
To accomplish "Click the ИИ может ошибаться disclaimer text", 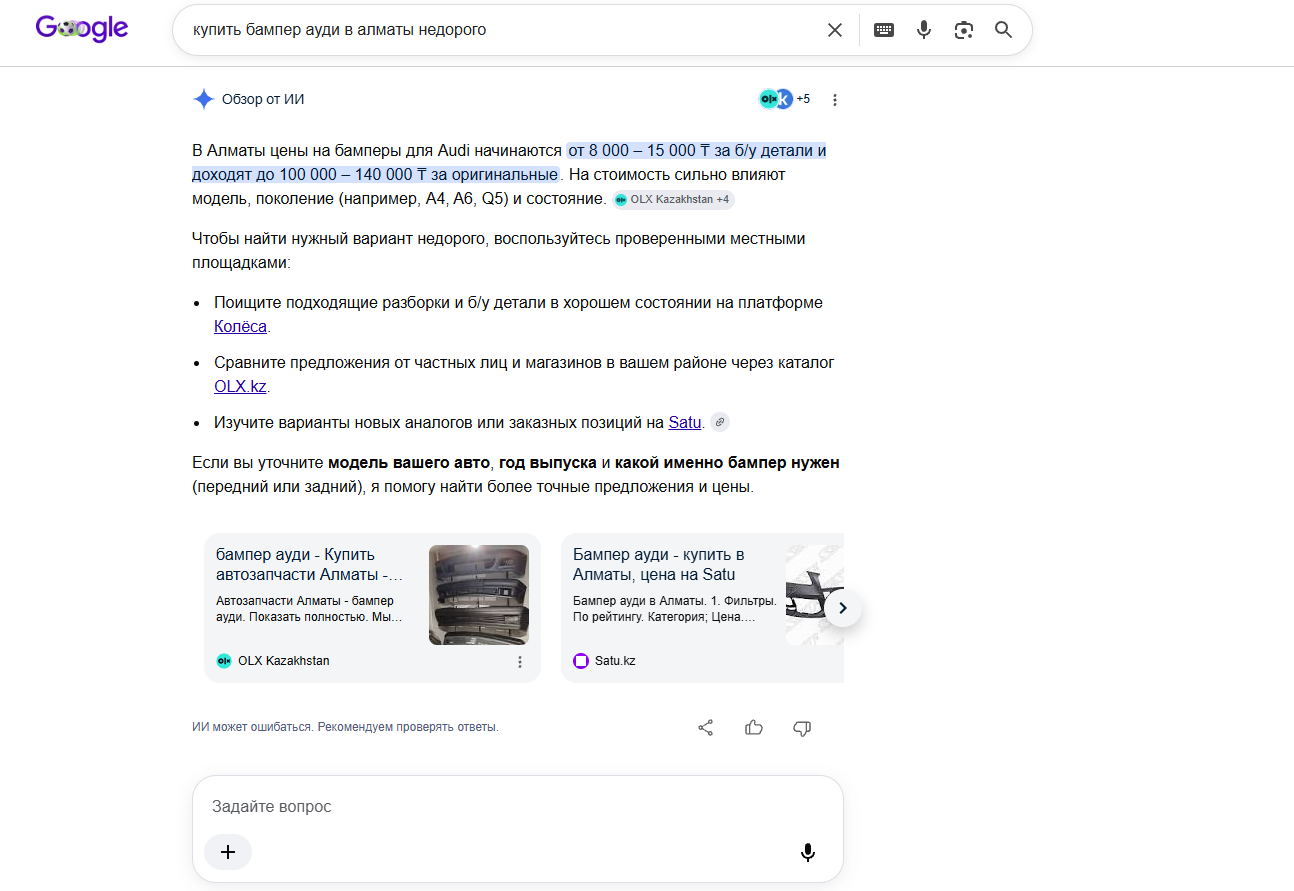I will (345, 727).
